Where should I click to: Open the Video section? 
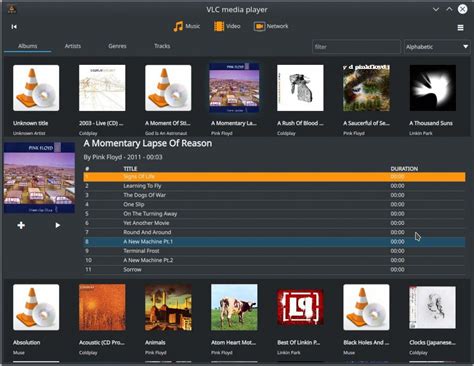(227, 26)
